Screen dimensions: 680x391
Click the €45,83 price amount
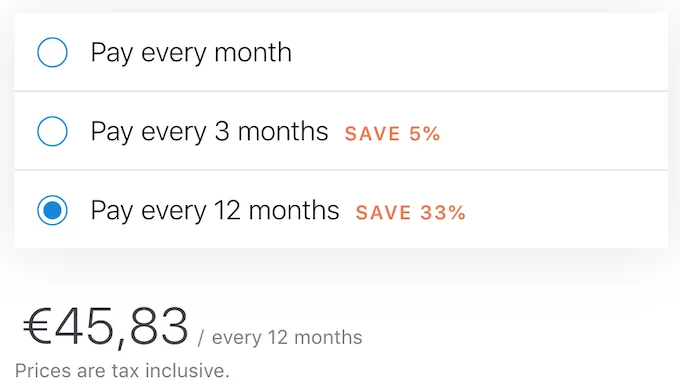click(106, 327)
